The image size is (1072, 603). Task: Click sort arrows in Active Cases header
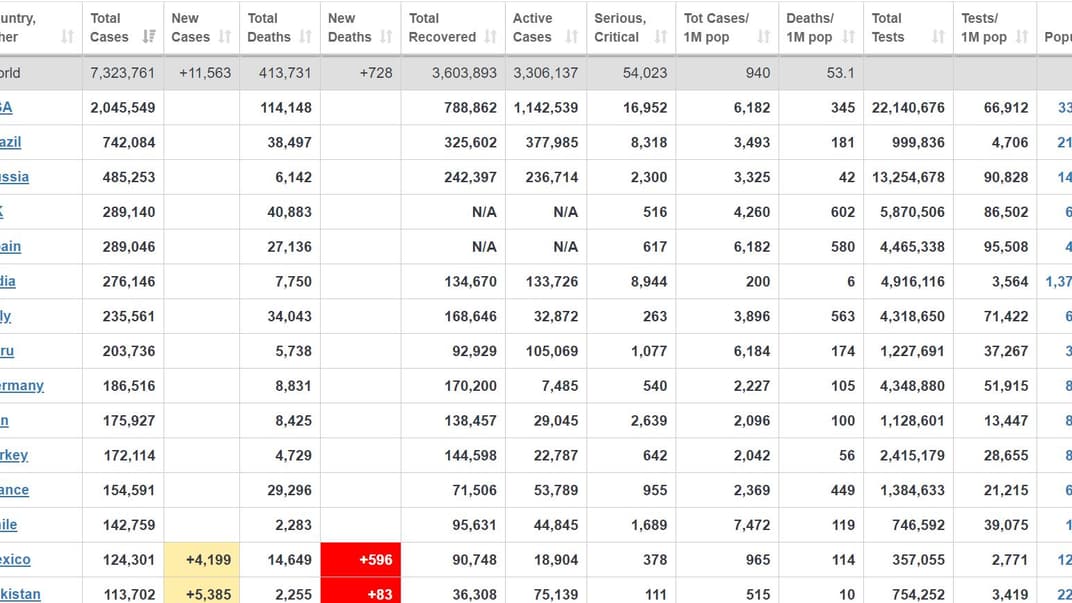tap(572, 37)
